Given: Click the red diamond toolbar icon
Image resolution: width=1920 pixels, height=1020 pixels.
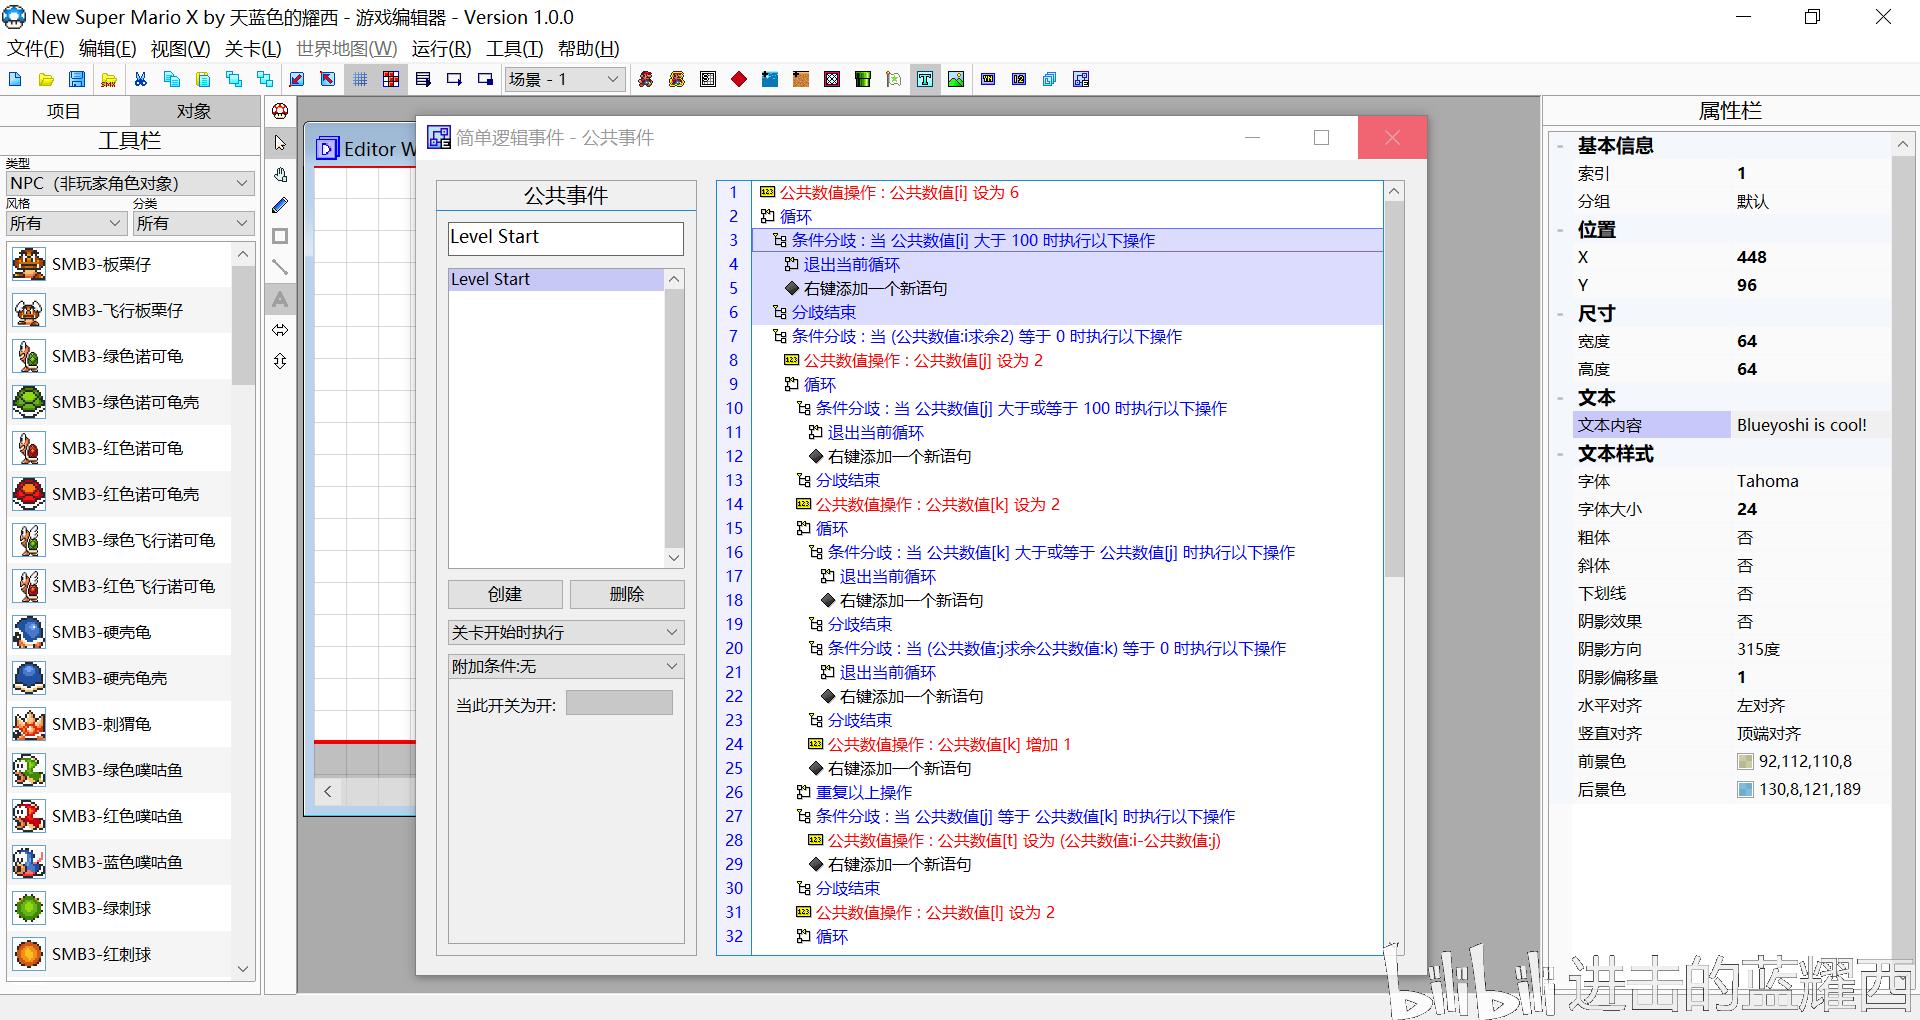Looking at the screenshot, I should [x=739, y=79].
